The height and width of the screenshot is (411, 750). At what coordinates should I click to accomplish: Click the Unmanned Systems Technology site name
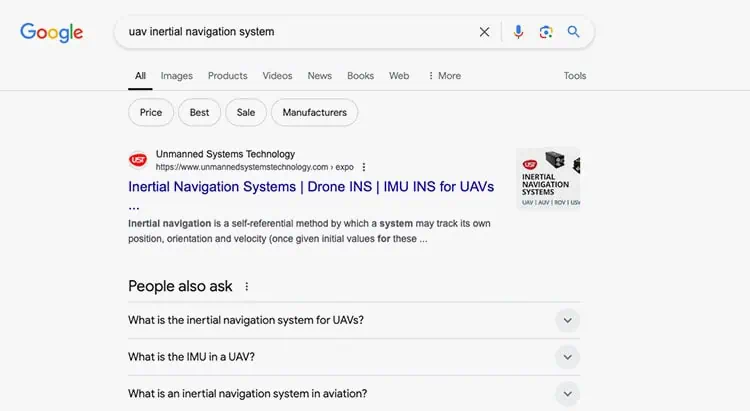click(225, 154)
